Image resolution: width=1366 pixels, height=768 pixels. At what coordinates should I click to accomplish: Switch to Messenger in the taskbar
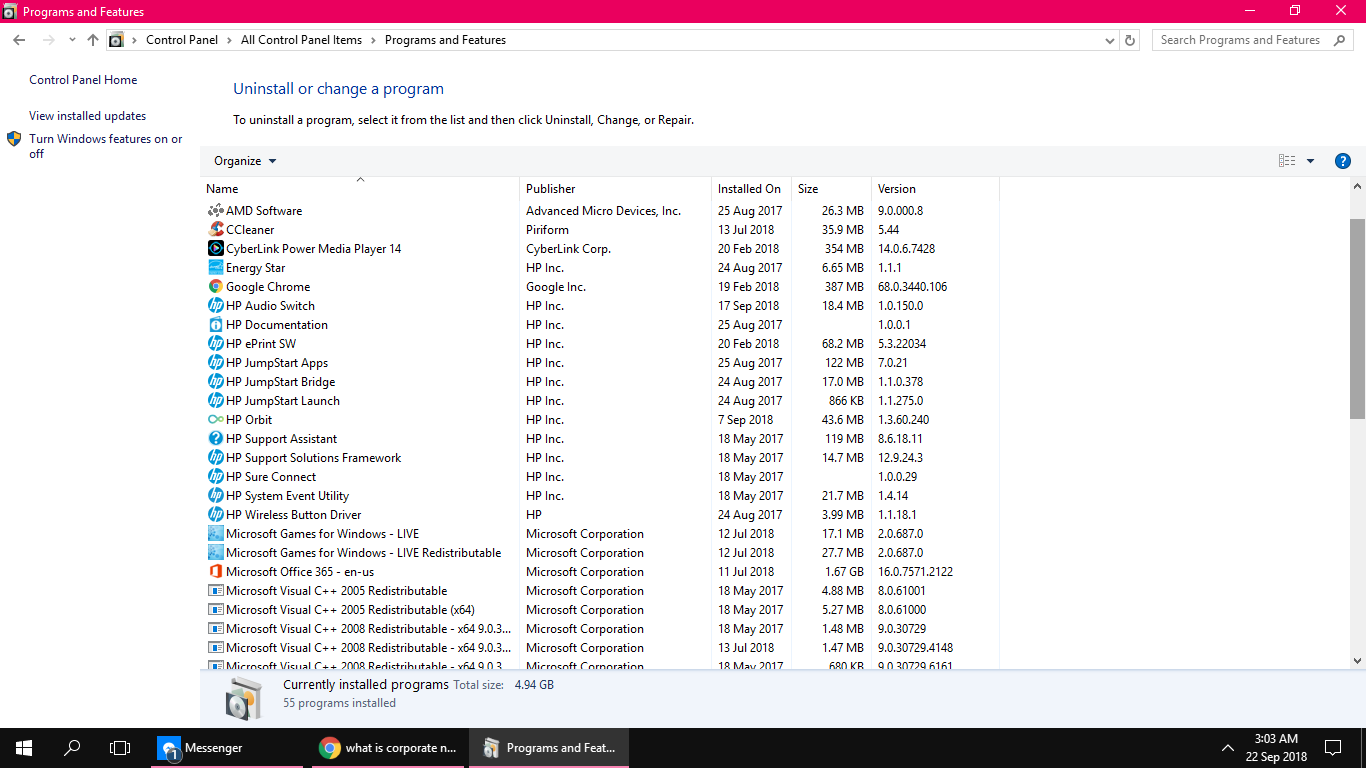point(226,748)
